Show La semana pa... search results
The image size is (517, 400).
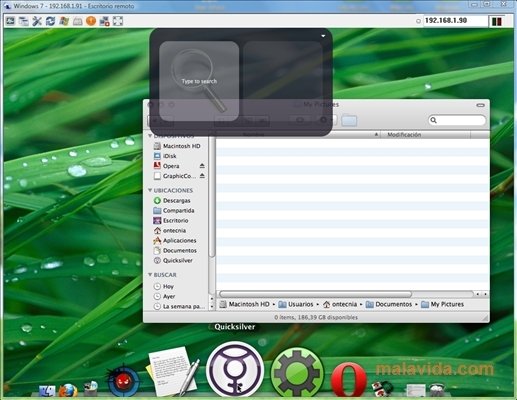180,306
